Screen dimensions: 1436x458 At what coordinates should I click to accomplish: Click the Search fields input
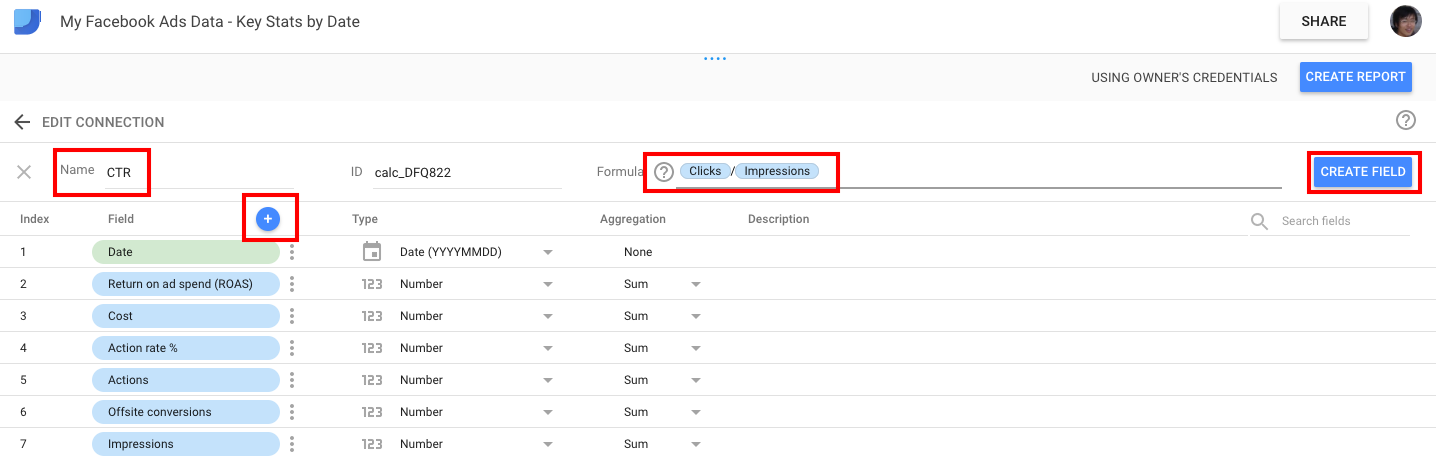click(1344, 221)
